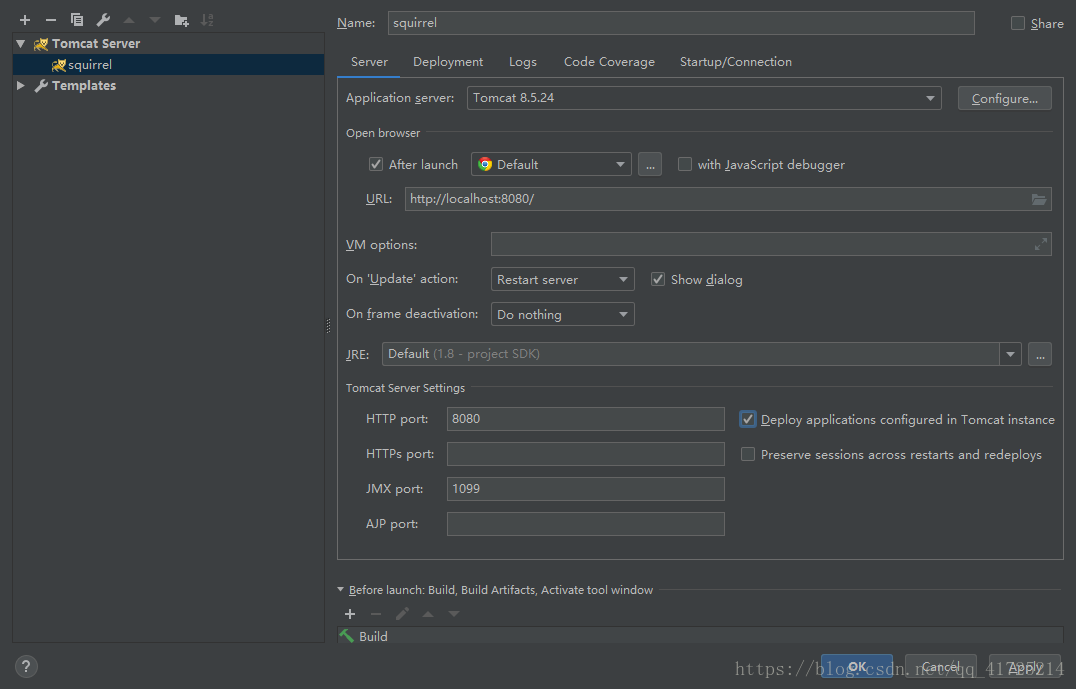The height and width of the screenshot is (689, 1076).
Task: Collapse Before launch section triangle
Action: (340, 589)
